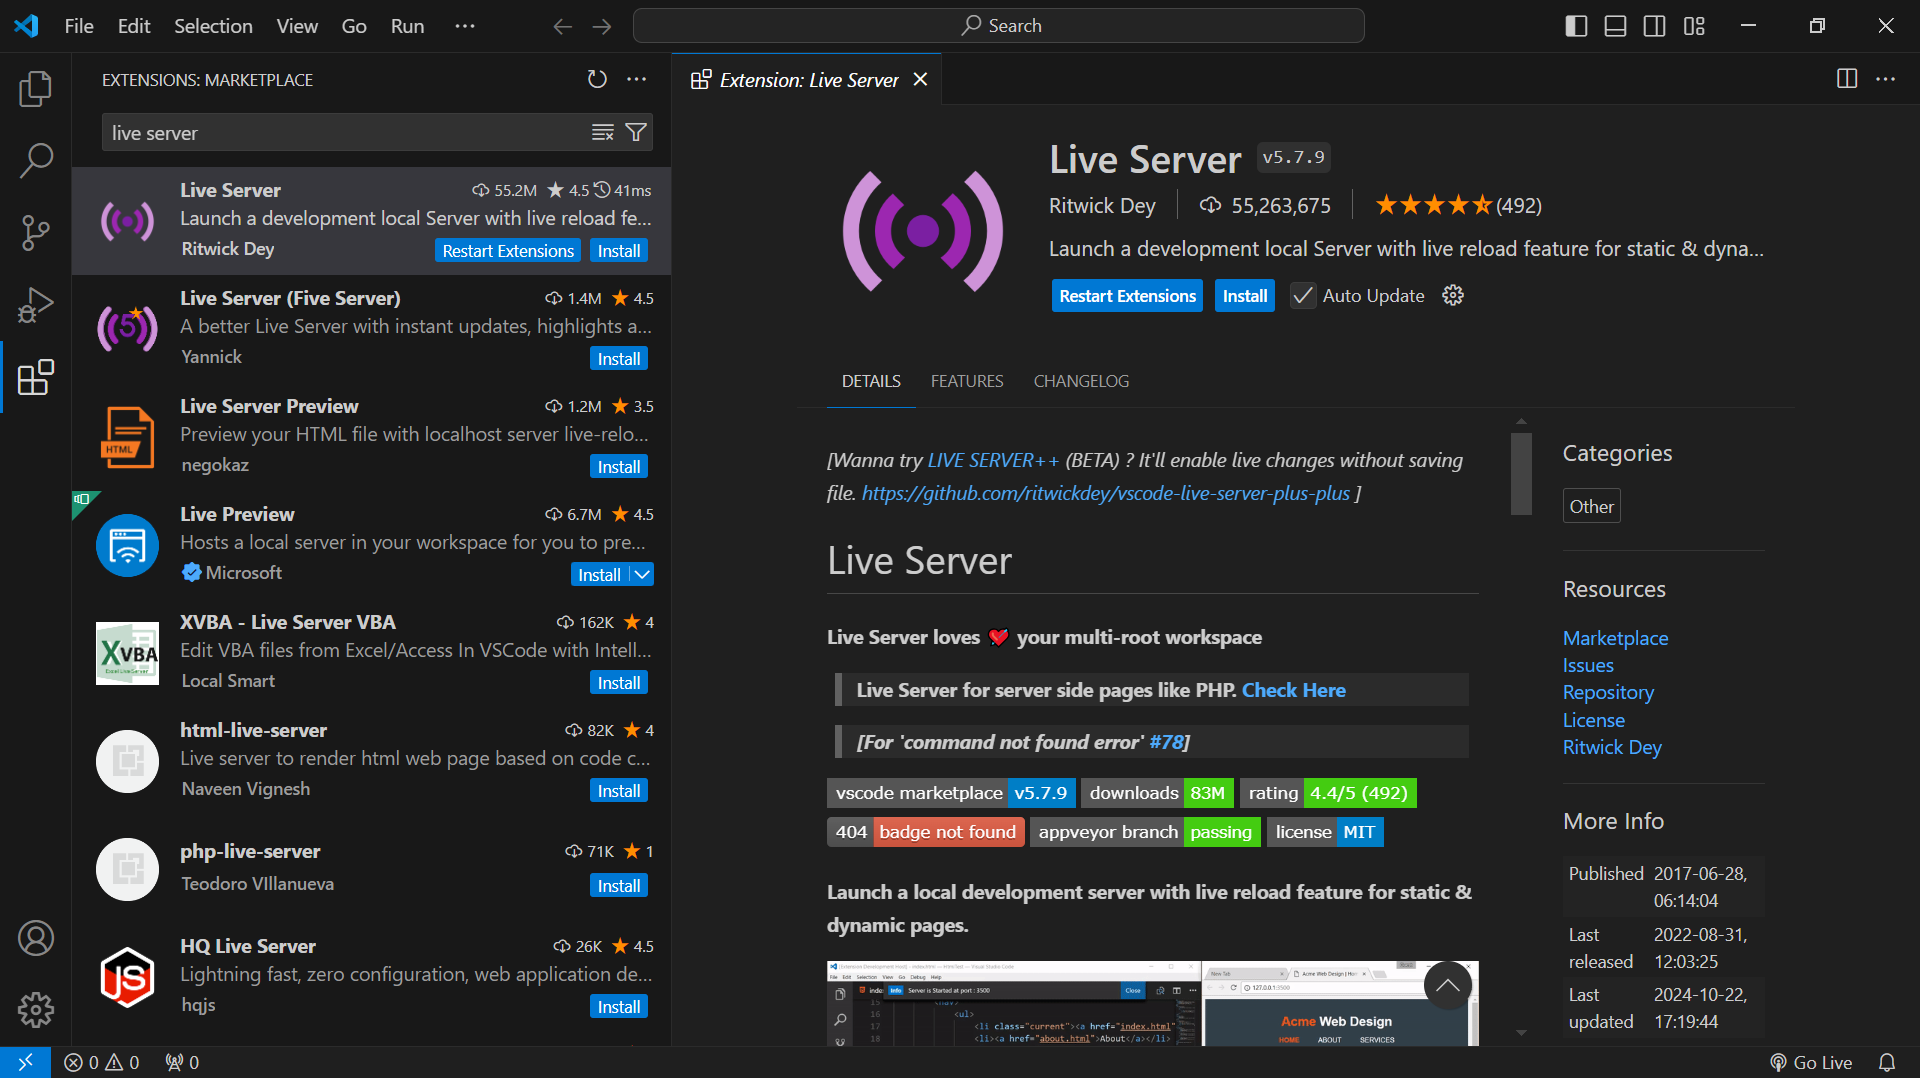Image resolution: width=1920 pixels, height=1078 pixels.
Task: Open the remote window indicator in status bar
Action: click(x=25, y=1062)
